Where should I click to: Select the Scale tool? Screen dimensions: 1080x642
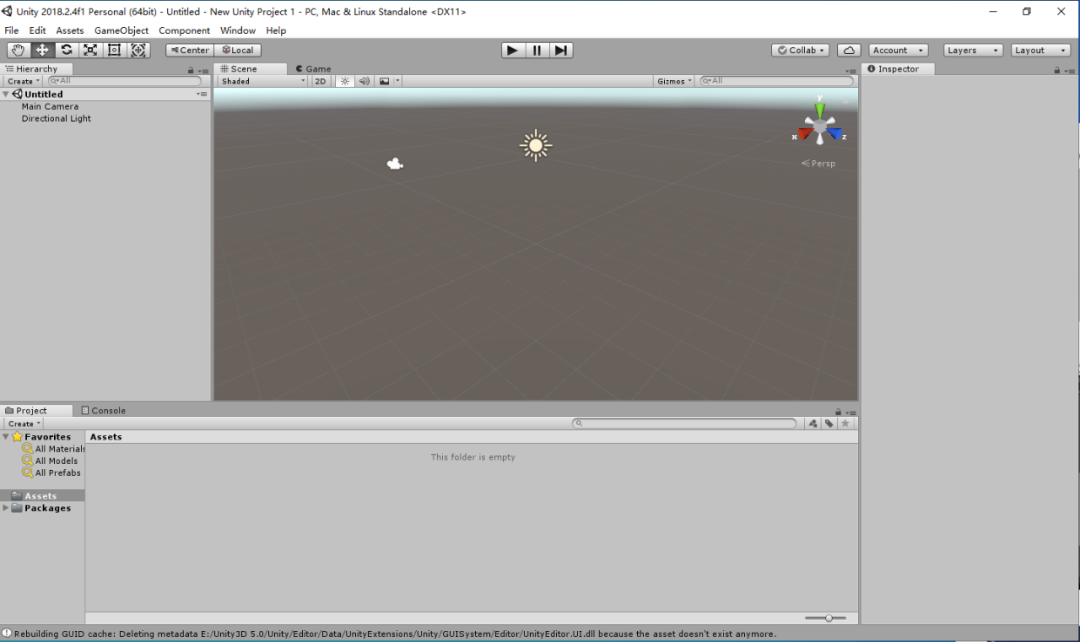click(90, 50)
